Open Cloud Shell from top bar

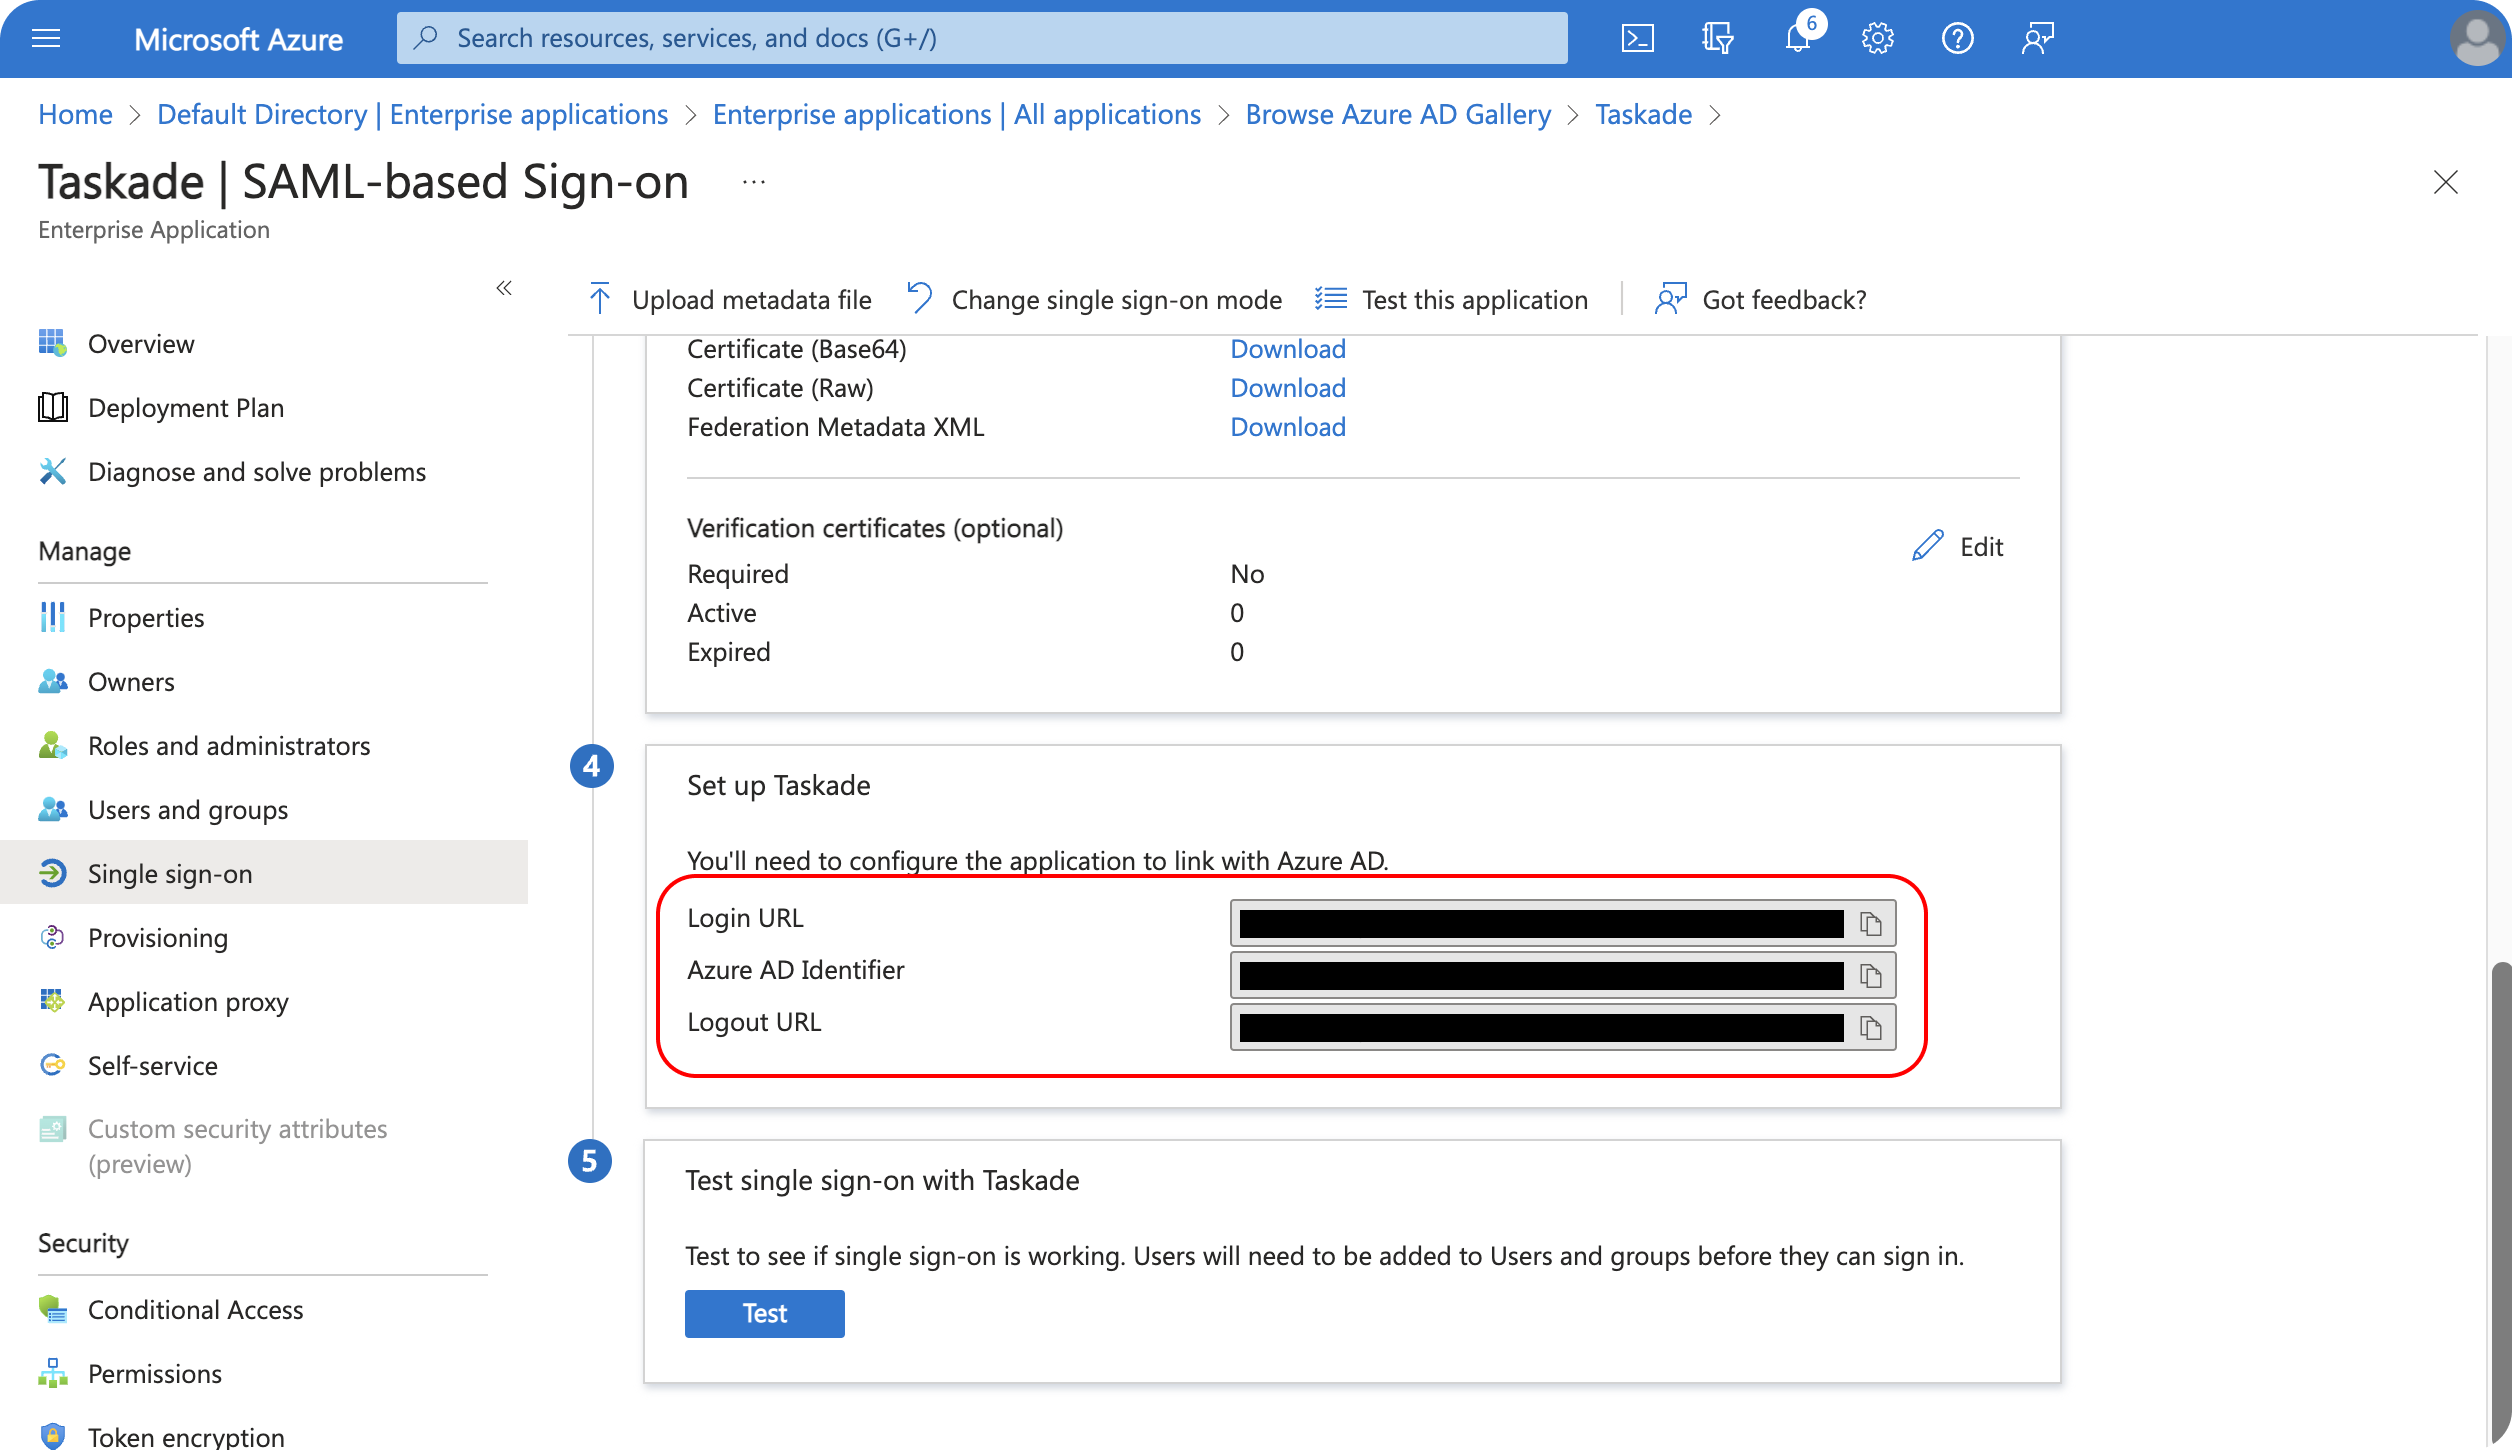point(1637,38)
